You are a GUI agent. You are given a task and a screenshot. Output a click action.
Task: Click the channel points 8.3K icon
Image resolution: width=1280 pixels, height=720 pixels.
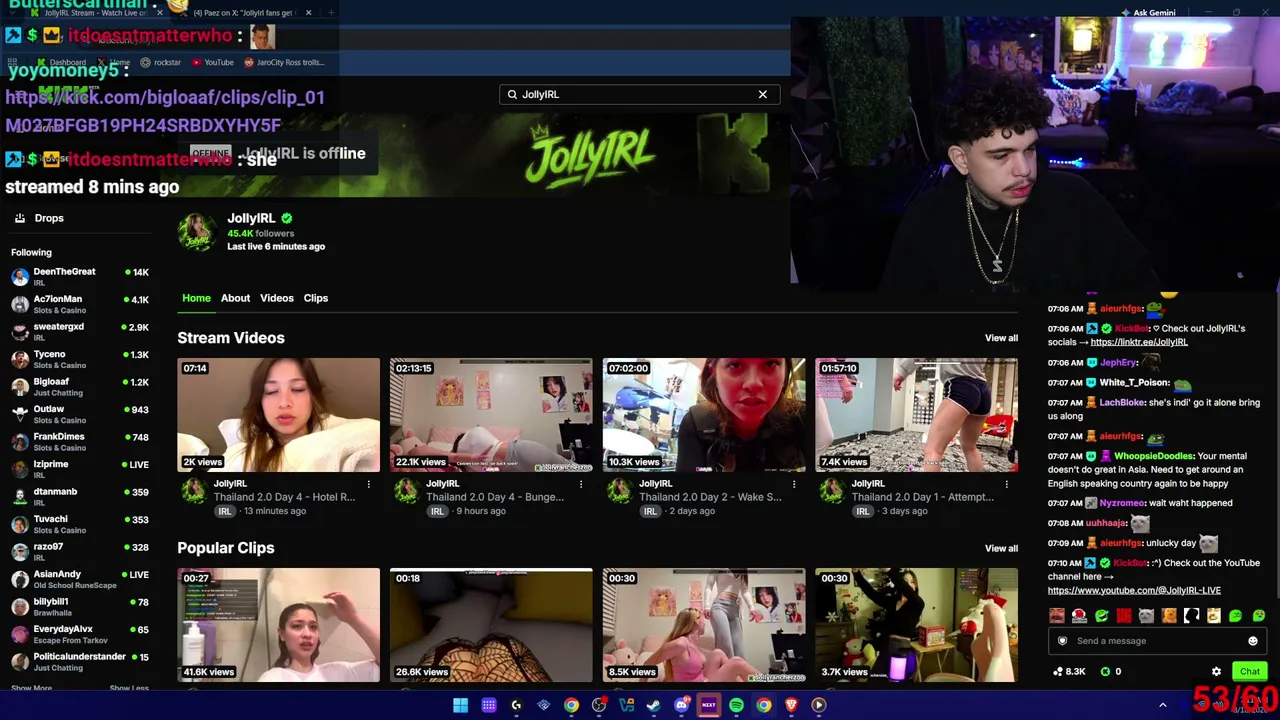(1058, 672)
